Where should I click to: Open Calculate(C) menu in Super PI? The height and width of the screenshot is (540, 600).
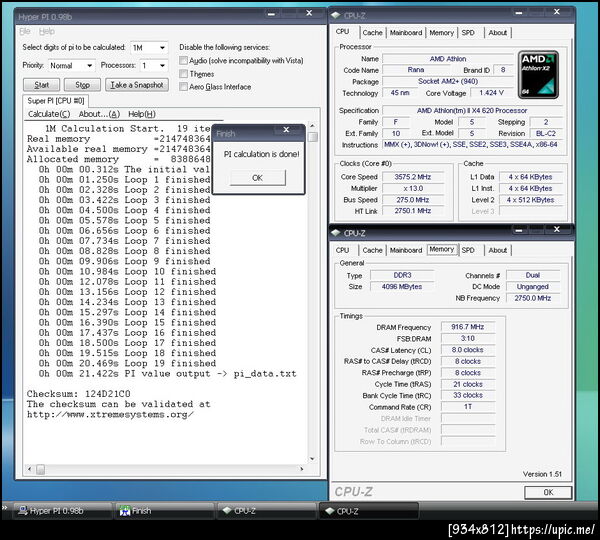49,114
